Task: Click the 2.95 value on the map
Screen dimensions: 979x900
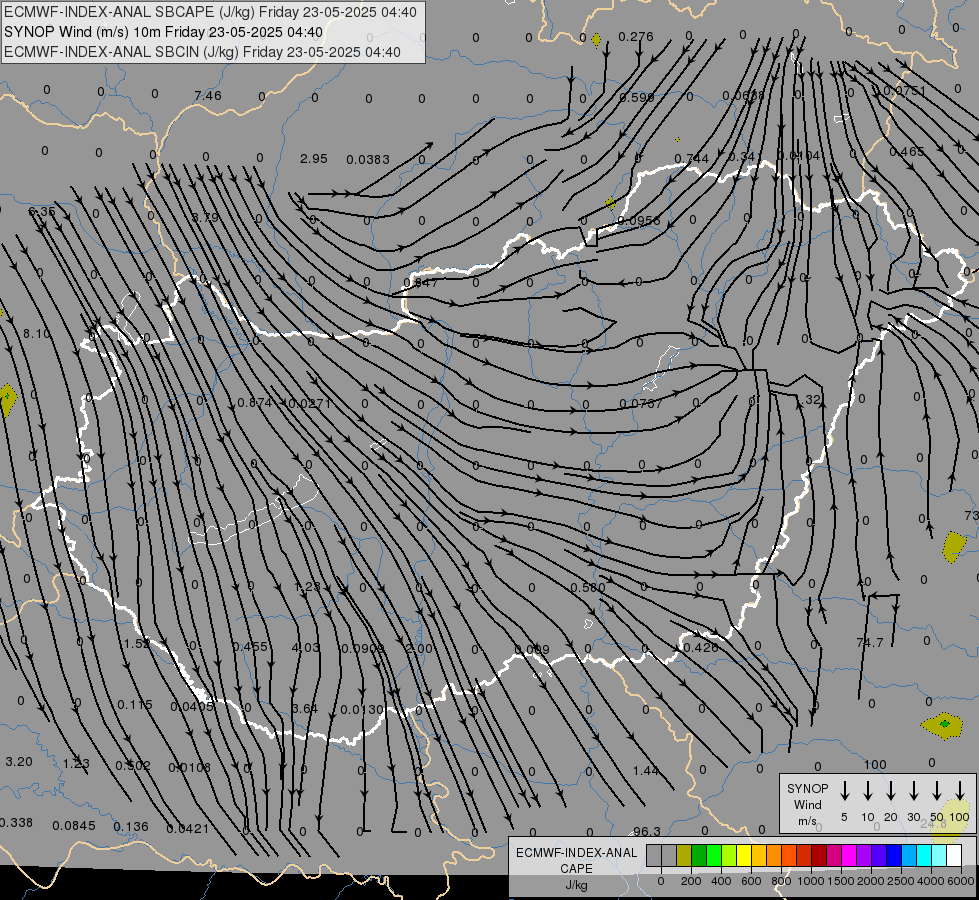Action: pos(313,159)
